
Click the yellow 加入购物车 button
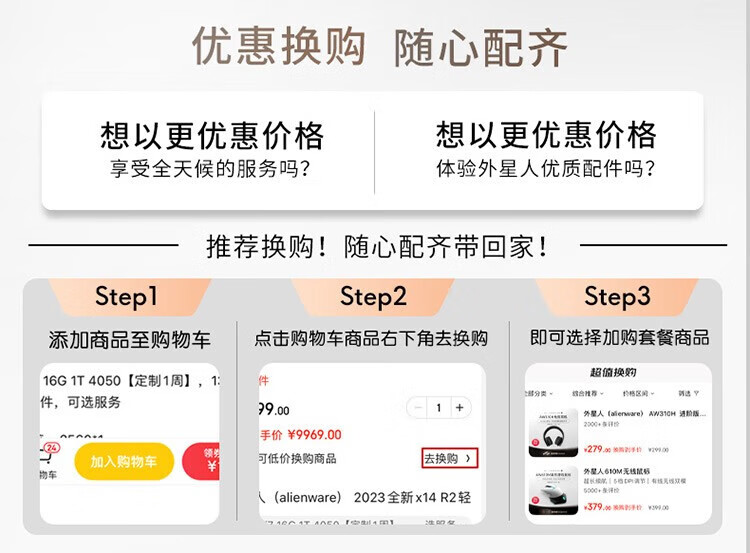coord(124,461)
